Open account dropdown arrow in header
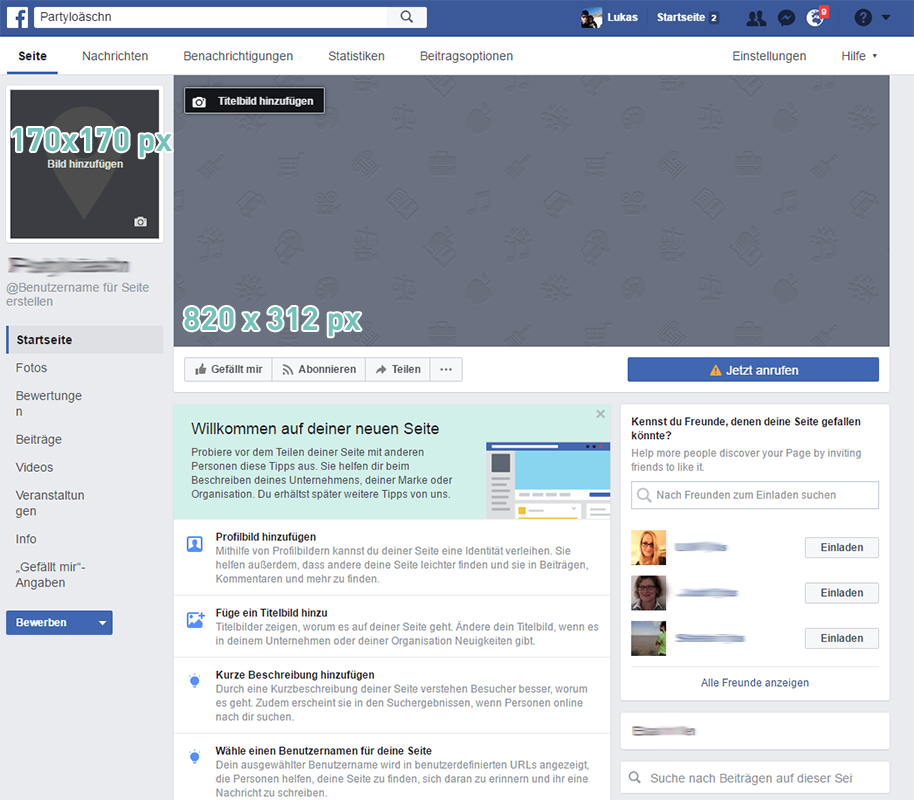Viewport: 914px width, 800px height. [886, 17]
